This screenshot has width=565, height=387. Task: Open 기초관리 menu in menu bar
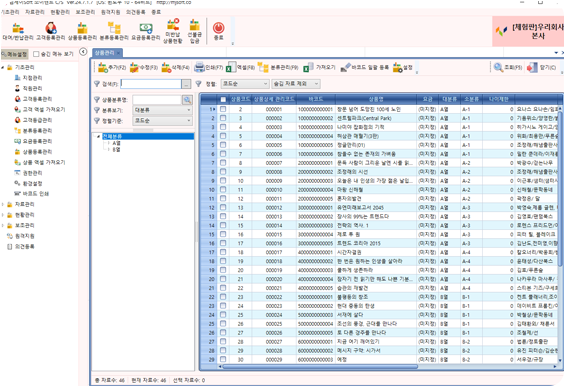[10, 12]
